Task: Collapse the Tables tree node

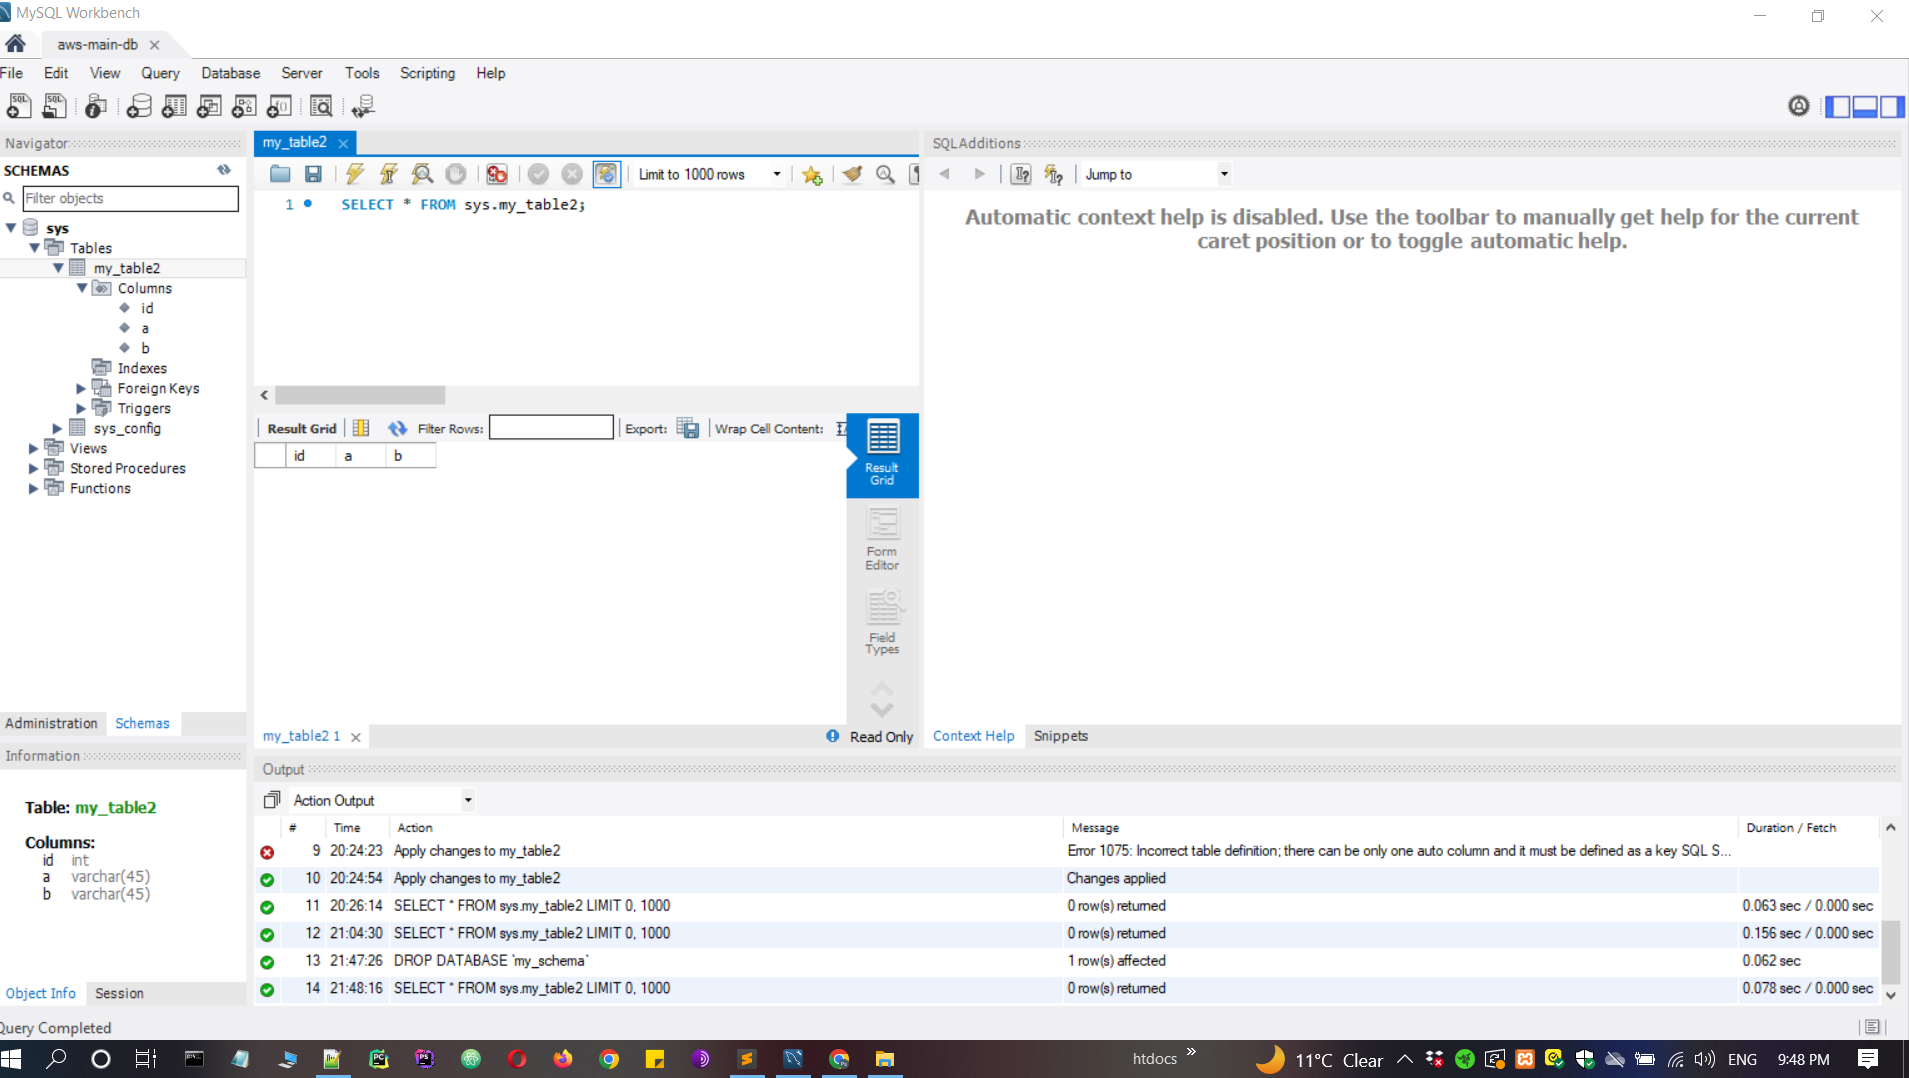Action: (x=35, y=248)
